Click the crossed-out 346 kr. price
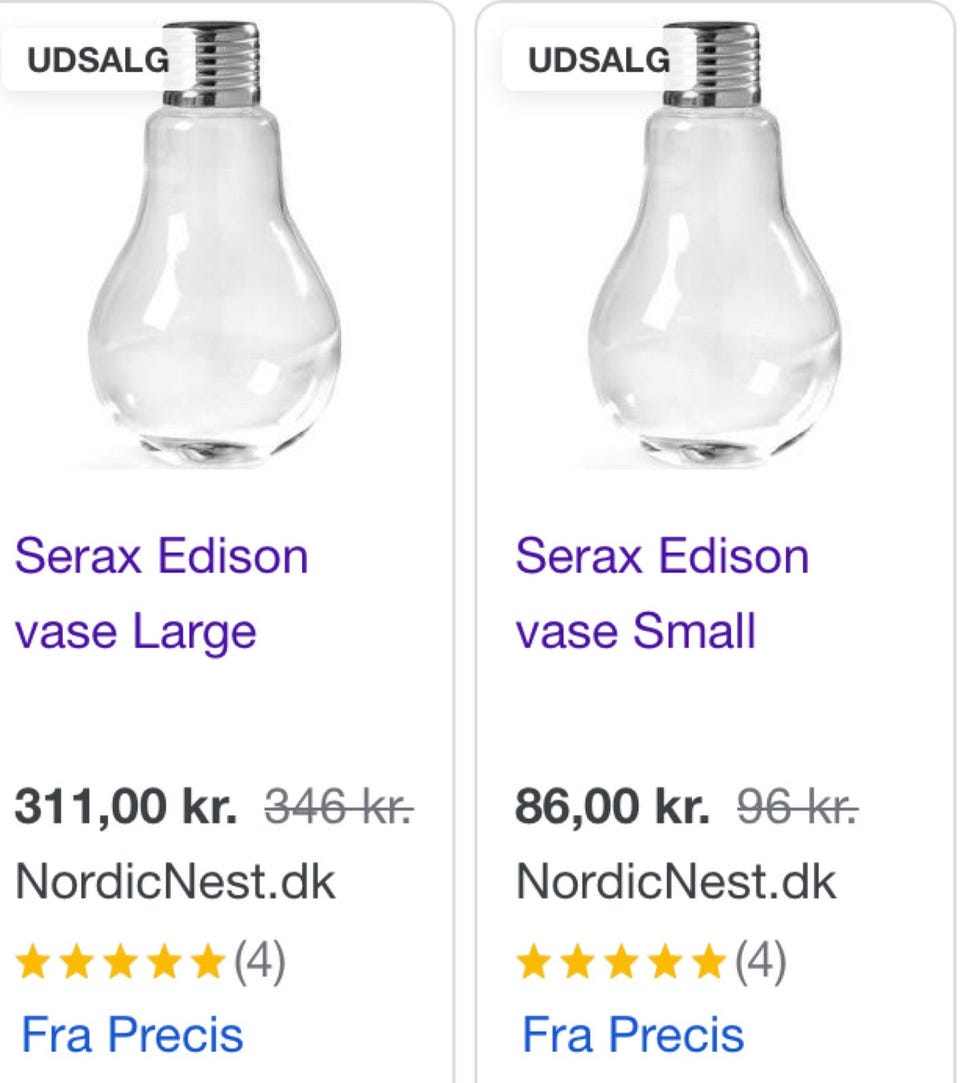 (340, 808)
